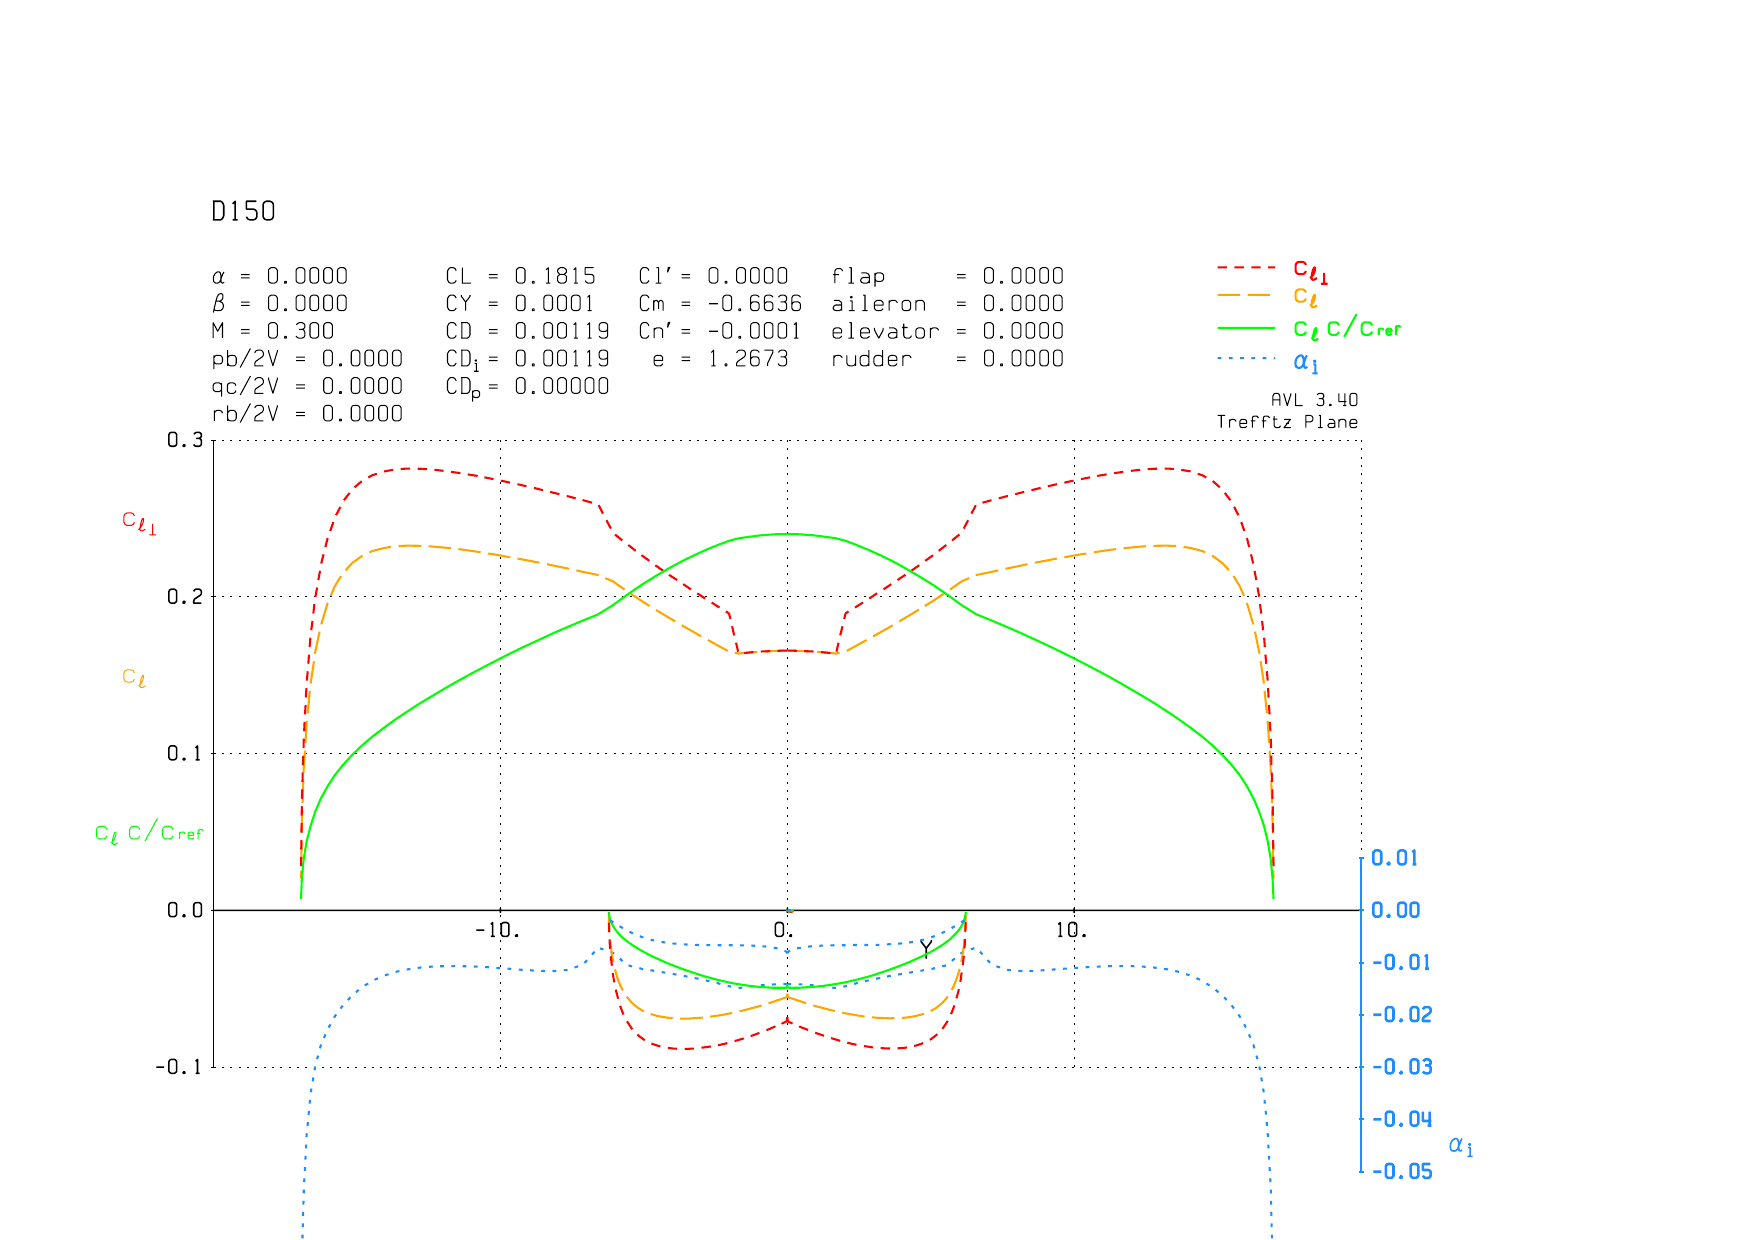Screen dimensions: 1755x1240
Task: Select the Cm = -0.6636 value
Action: [x=754, y=304]
